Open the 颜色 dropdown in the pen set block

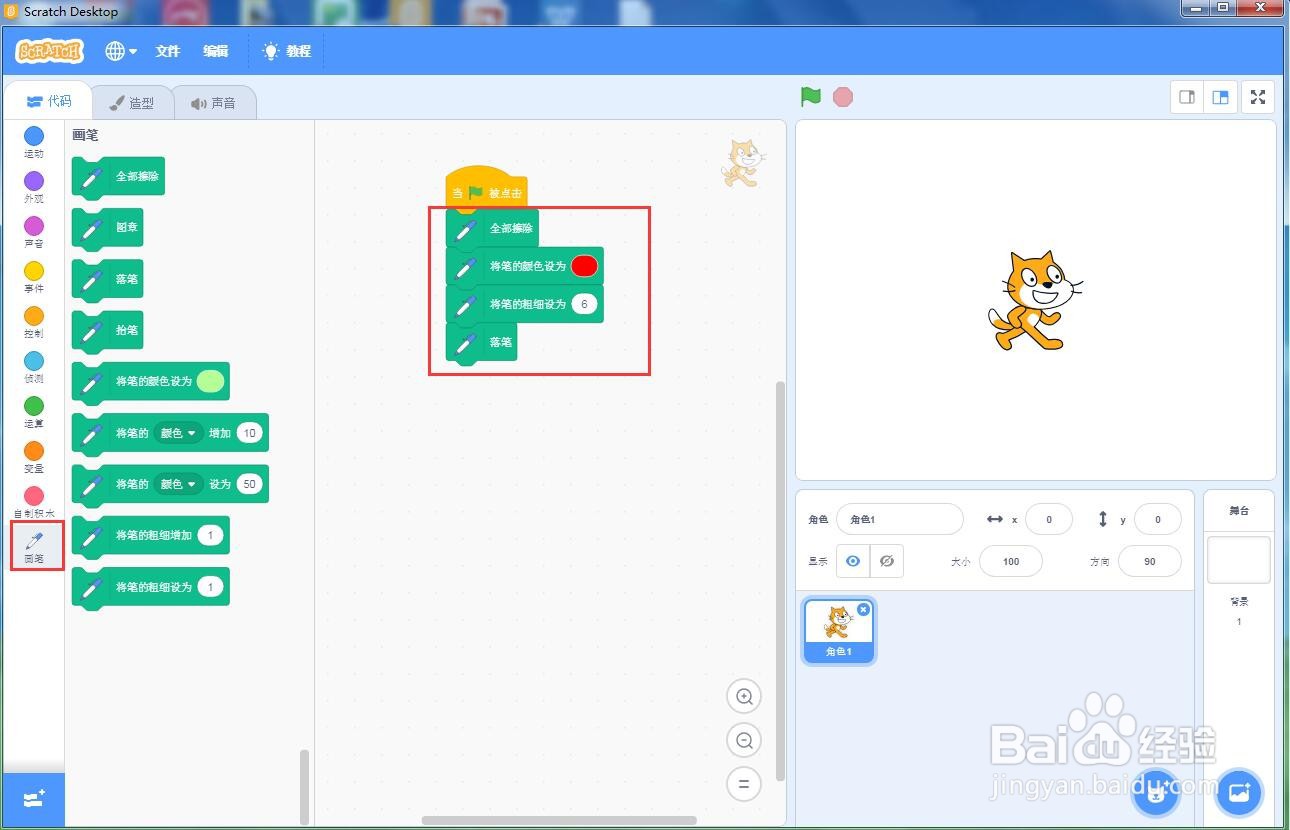pos(179,484)
